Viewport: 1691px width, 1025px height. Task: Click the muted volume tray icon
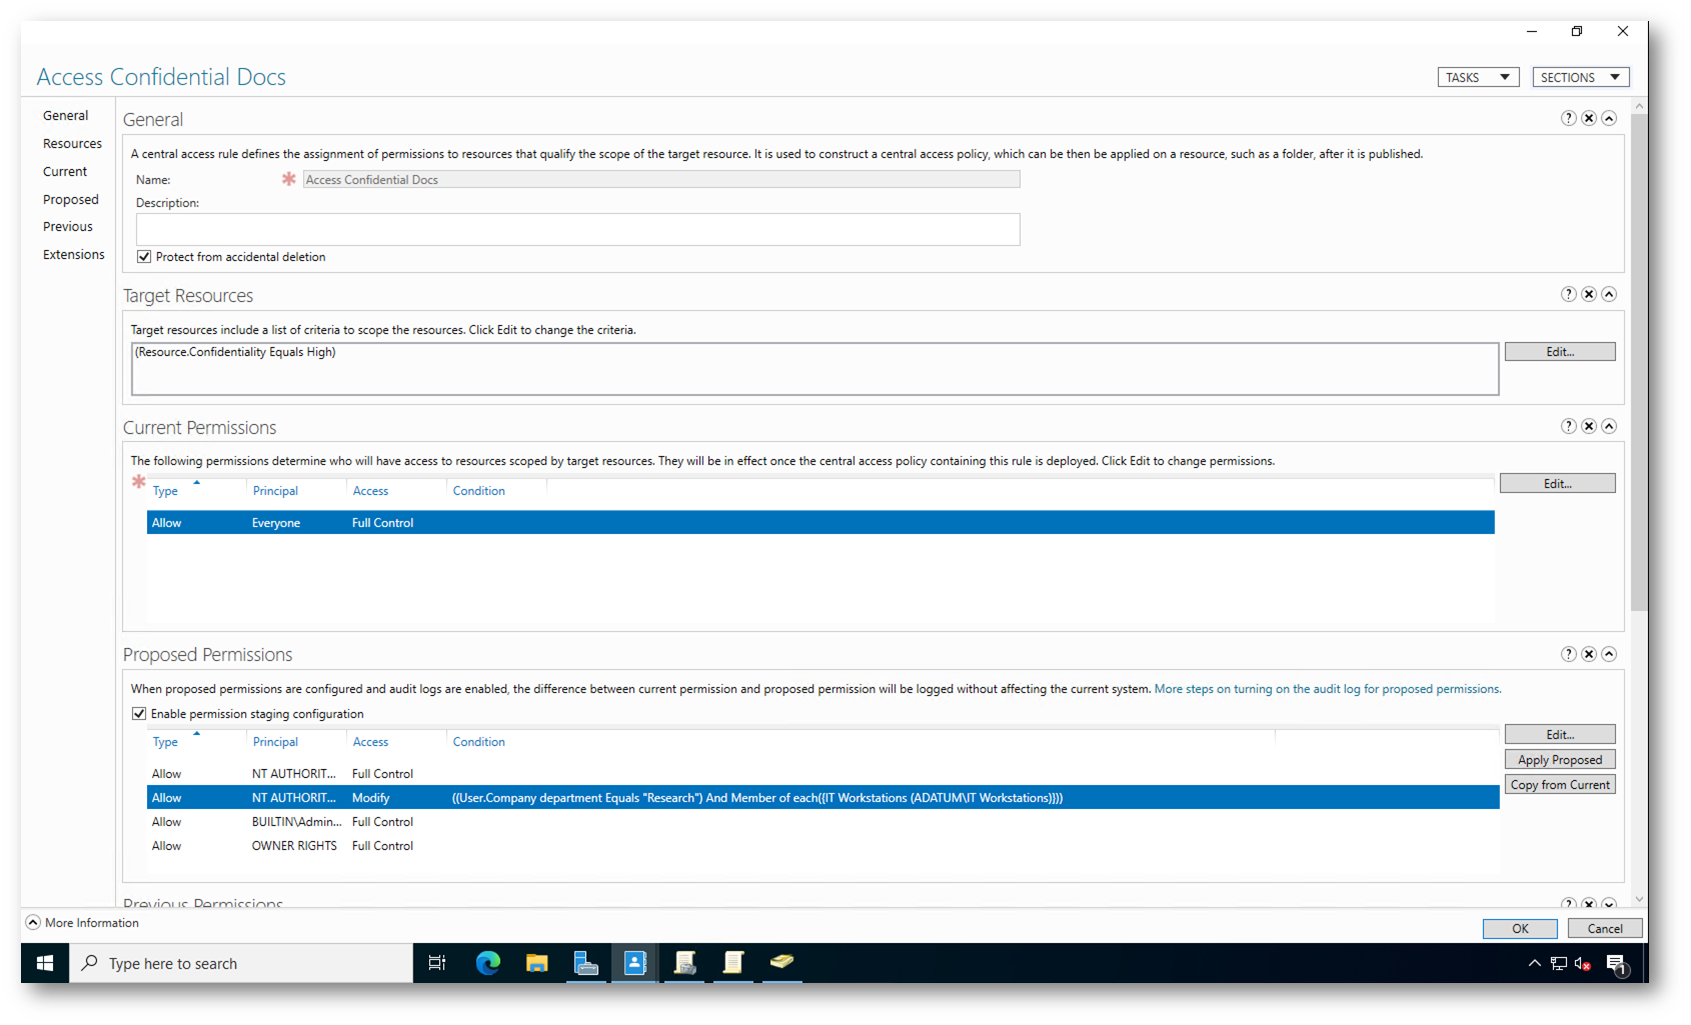tap(1583, 964)
